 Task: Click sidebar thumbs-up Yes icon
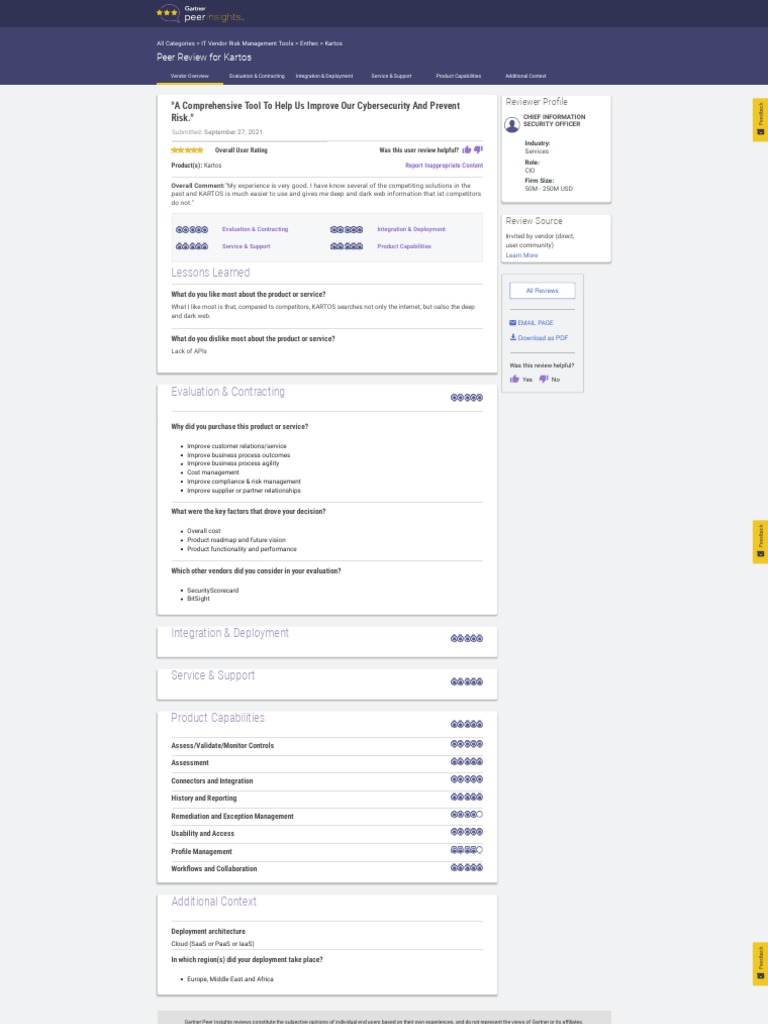[x=515, y=379]
